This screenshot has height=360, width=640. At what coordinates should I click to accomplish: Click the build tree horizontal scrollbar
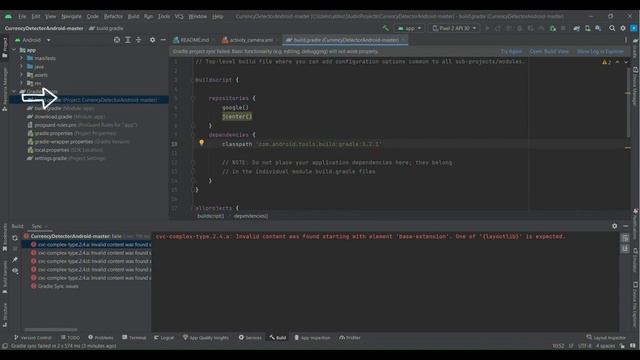(50, 329)
